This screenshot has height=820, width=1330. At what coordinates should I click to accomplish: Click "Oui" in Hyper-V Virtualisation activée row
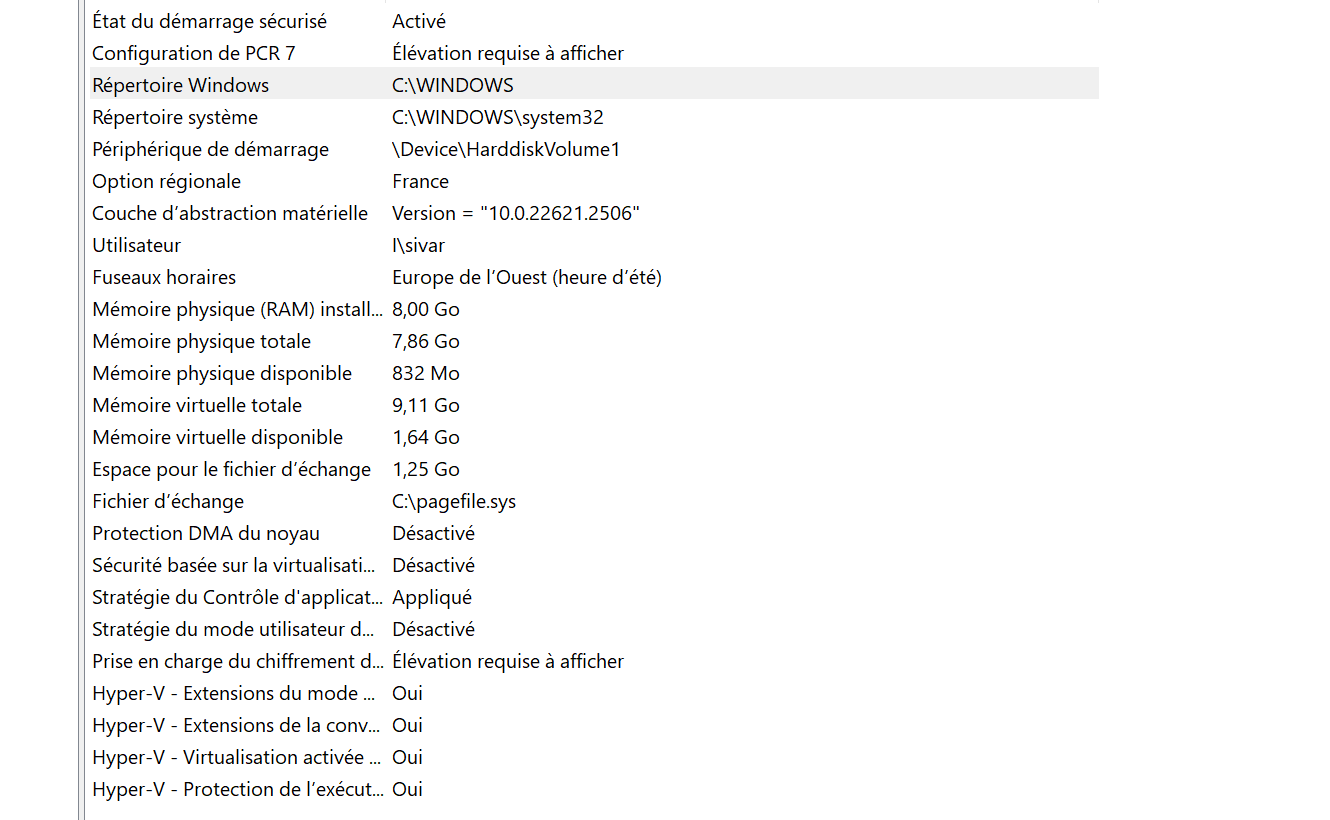407,757
